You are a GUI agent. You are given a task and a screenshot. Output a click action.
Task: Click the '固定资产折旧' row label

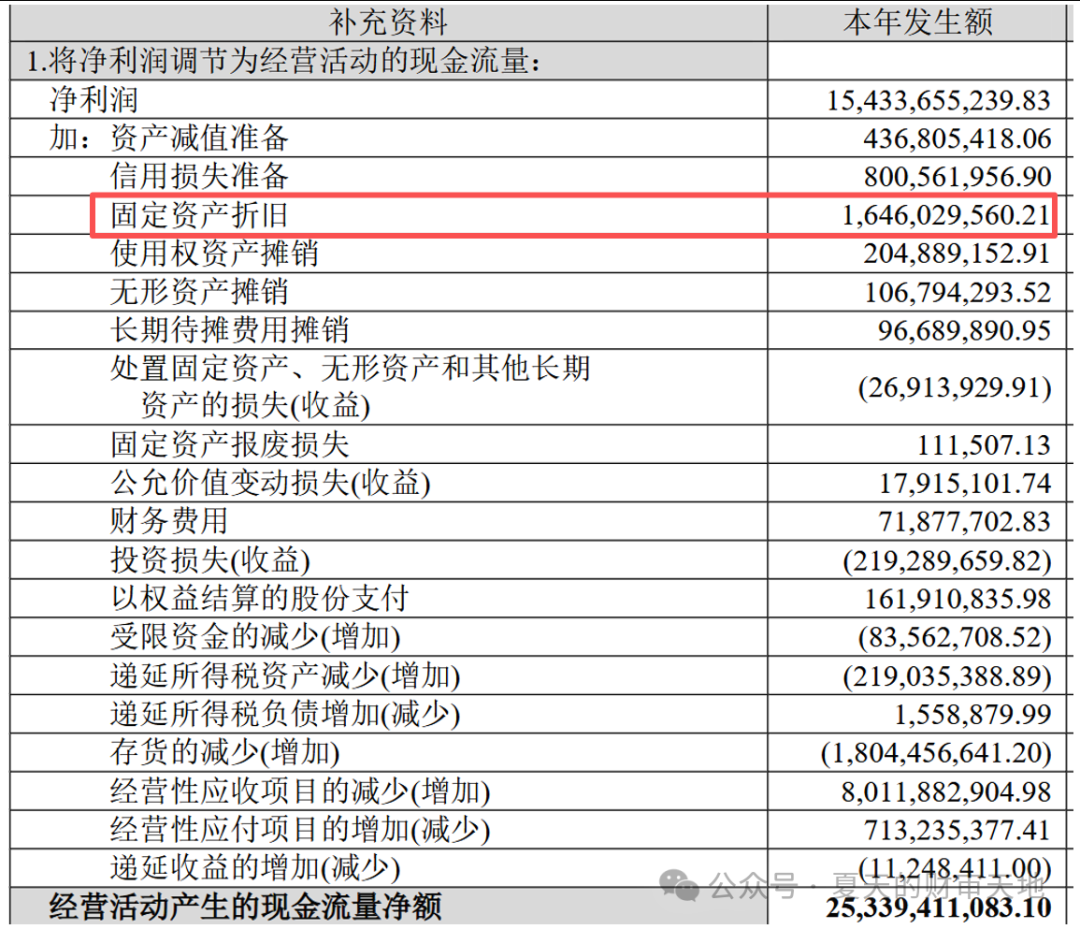pos(199,216)
